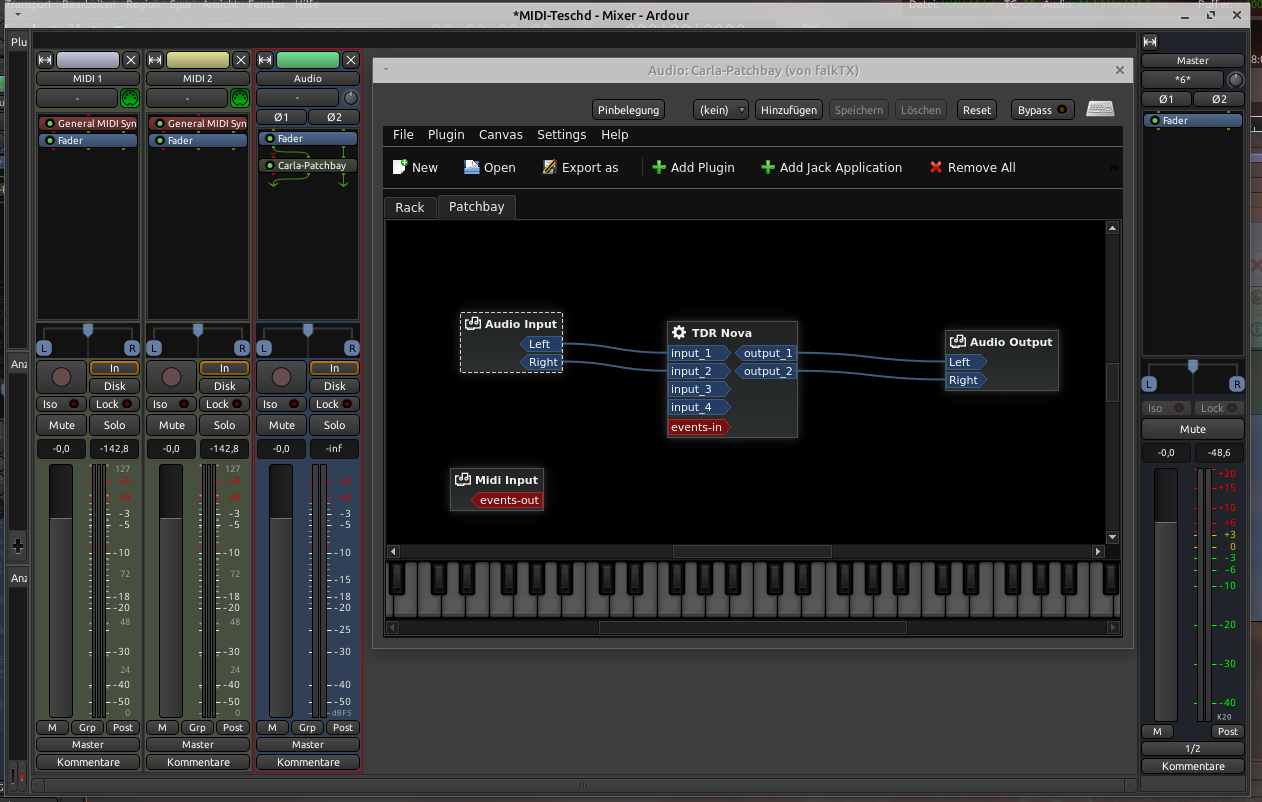The width and height of the screenshot is (1262, 802).
Task: Click the MIDI 1 strip width toggle icon
Action: point(45,60)
